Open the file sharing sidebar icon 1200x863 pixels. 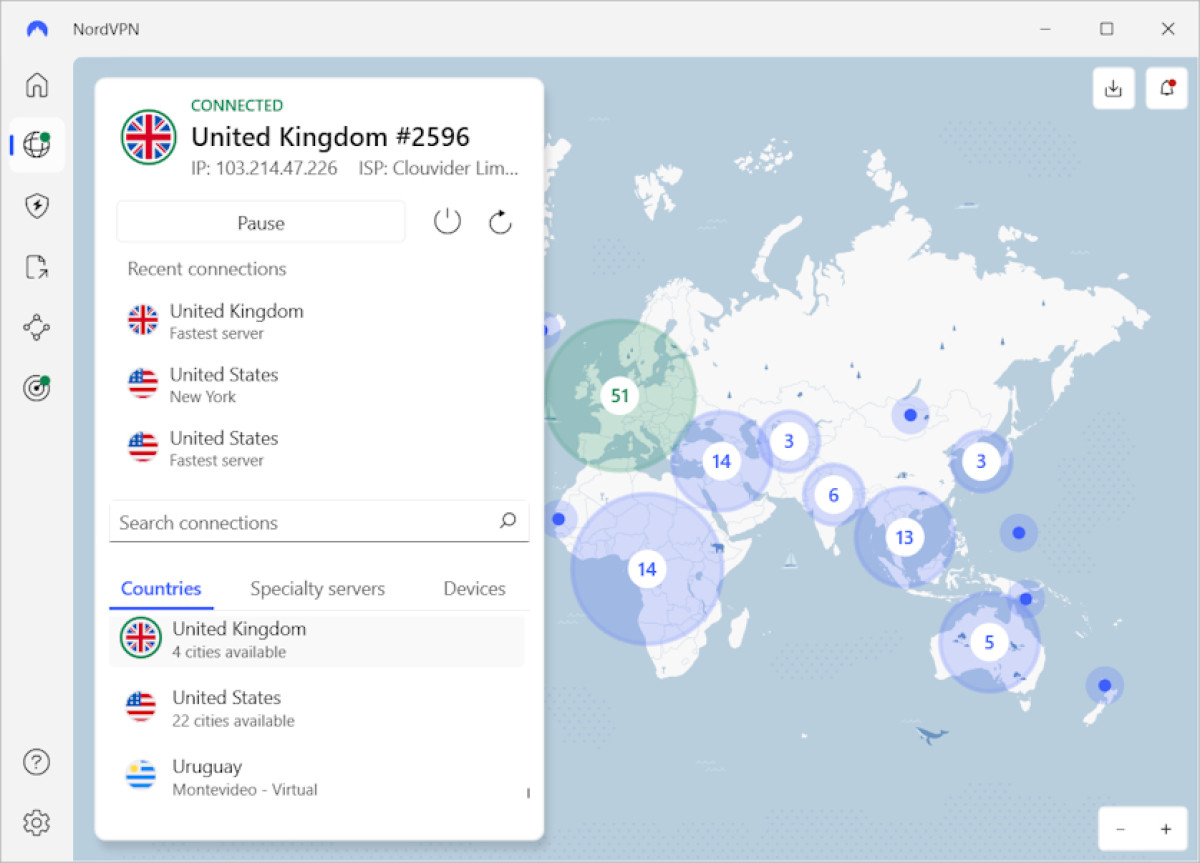tap(37, 267)
